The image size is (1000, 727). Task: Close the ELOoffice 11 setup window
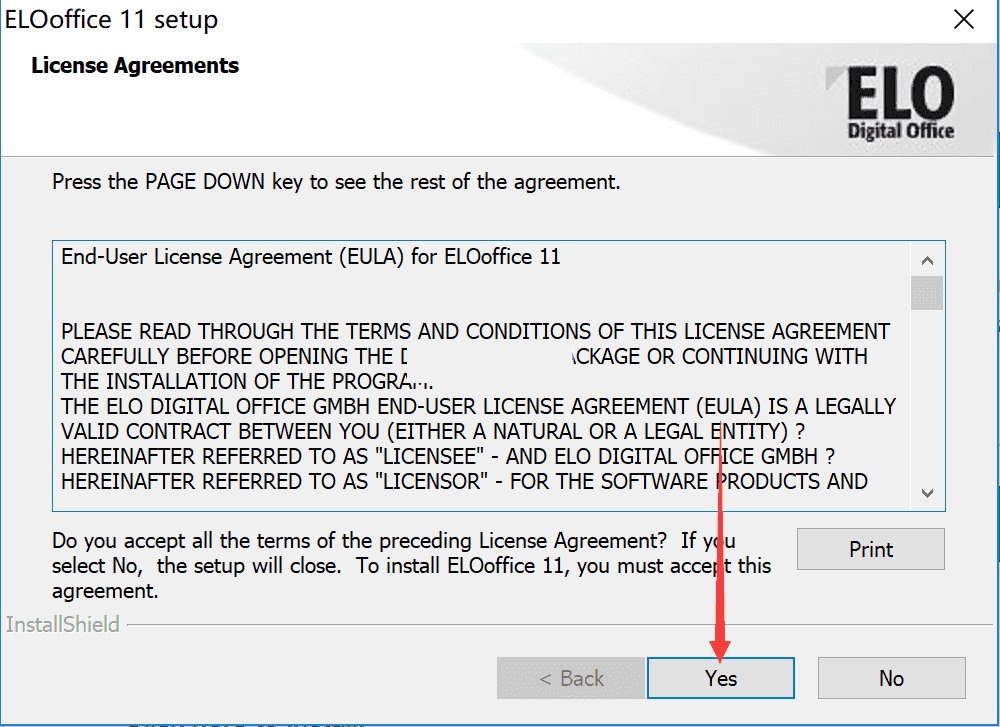pyautogui.click(x=963, y=19)
